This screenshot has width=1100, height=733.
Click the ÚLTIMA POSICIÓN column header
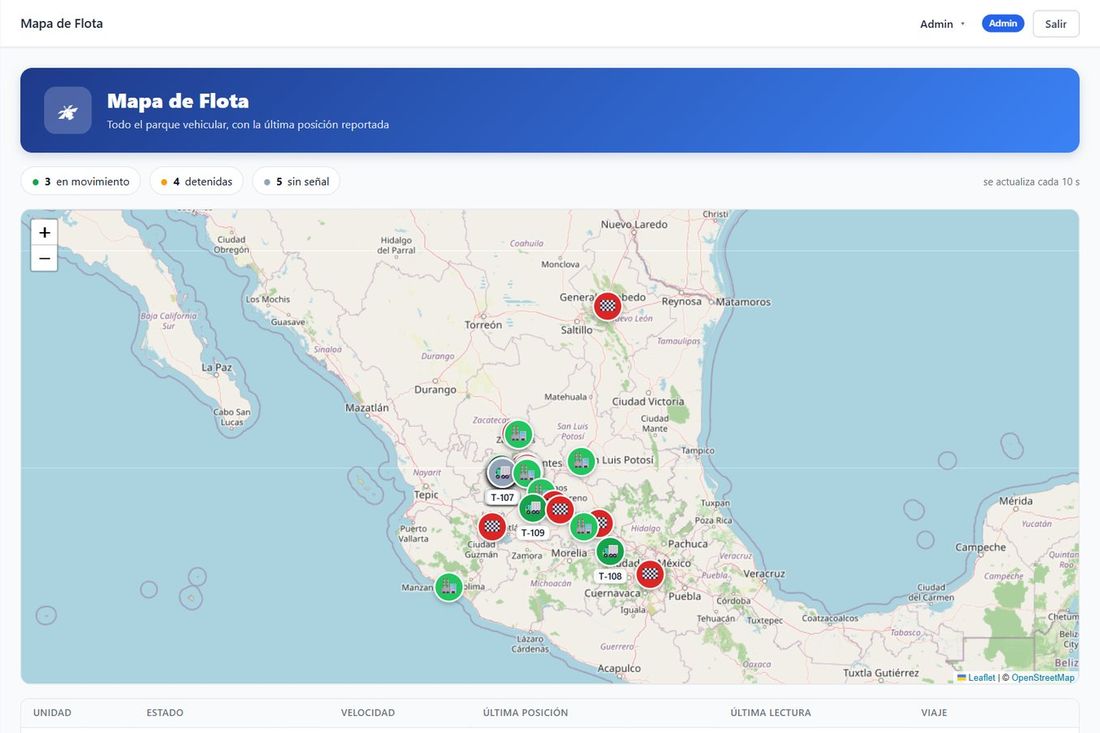click(x=525, y=713)
